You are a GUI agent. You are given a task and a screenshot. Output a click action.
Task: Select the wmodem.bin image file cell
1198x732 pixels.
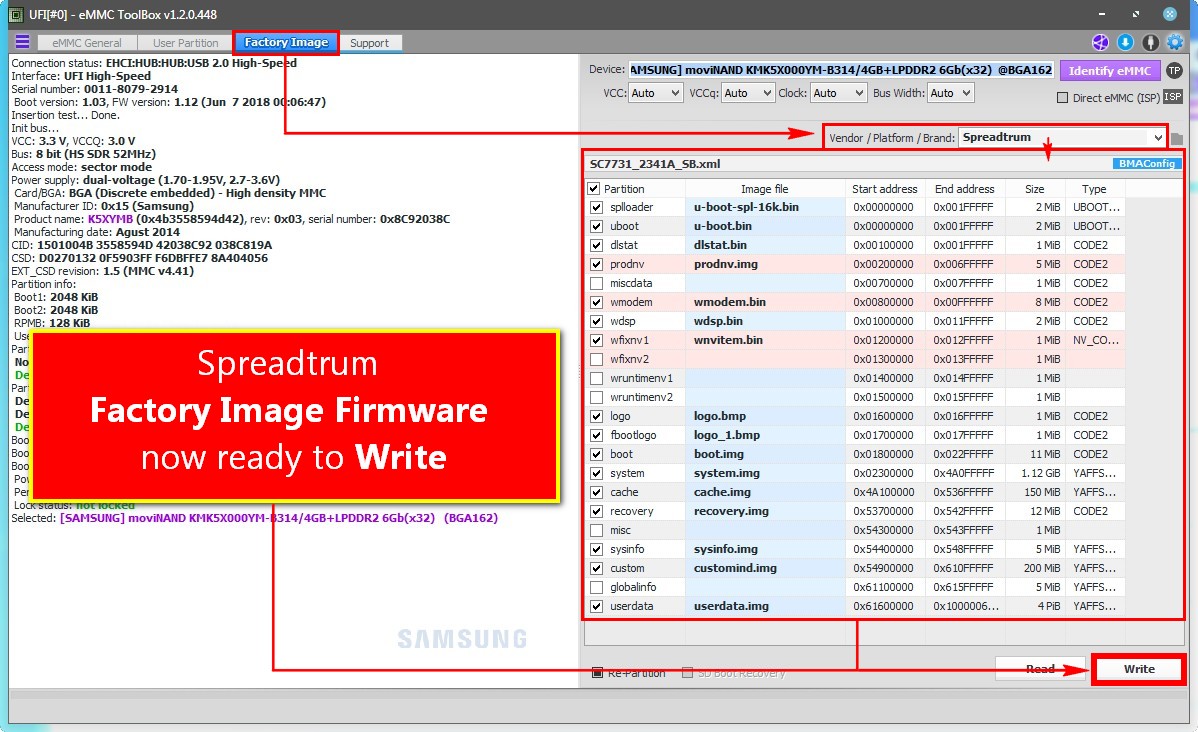(765, 302)
